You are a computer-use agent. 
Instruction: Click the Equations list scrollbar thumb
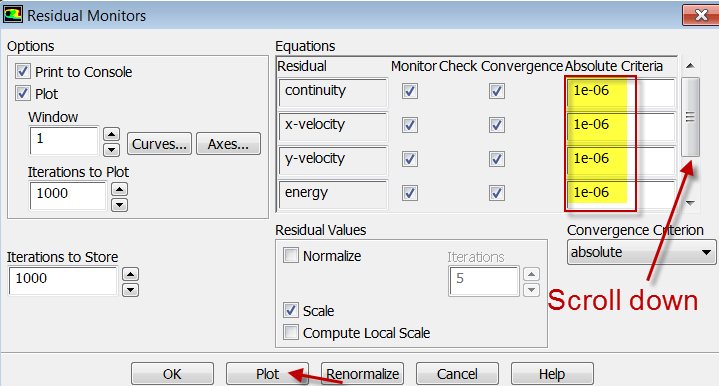[690, 117]
